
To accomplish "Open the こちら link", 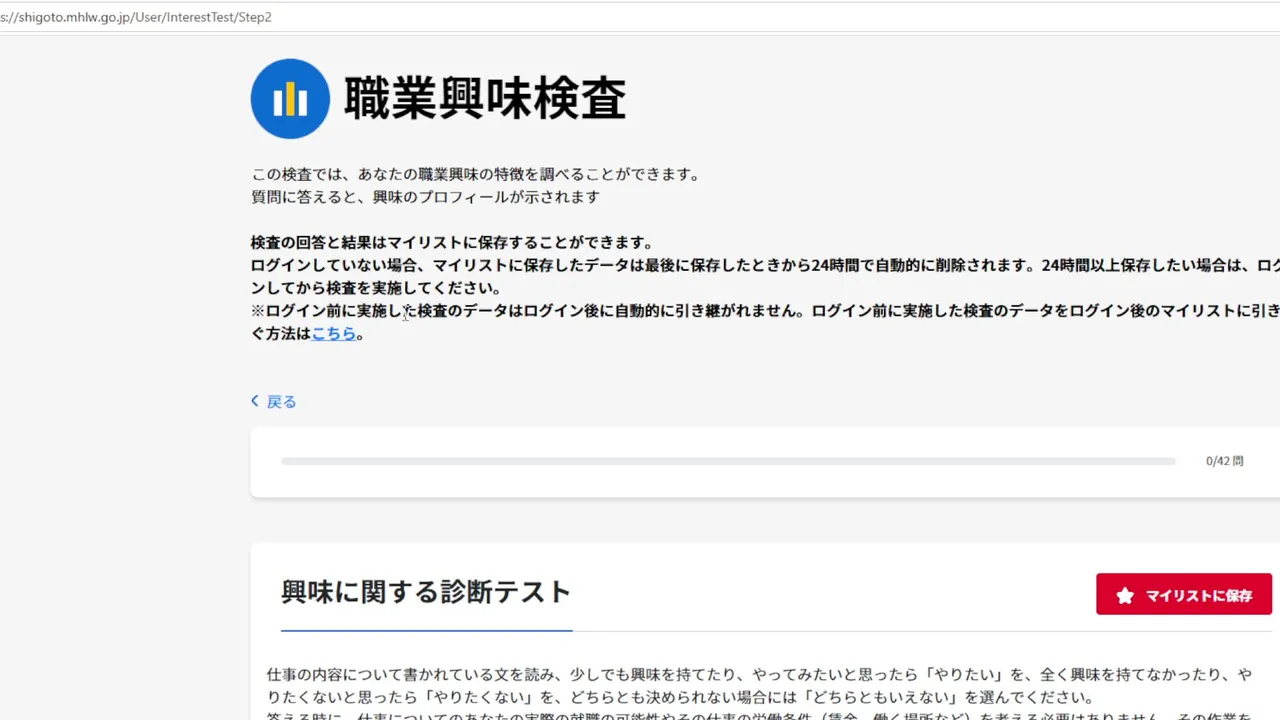I will click(334, 334).
